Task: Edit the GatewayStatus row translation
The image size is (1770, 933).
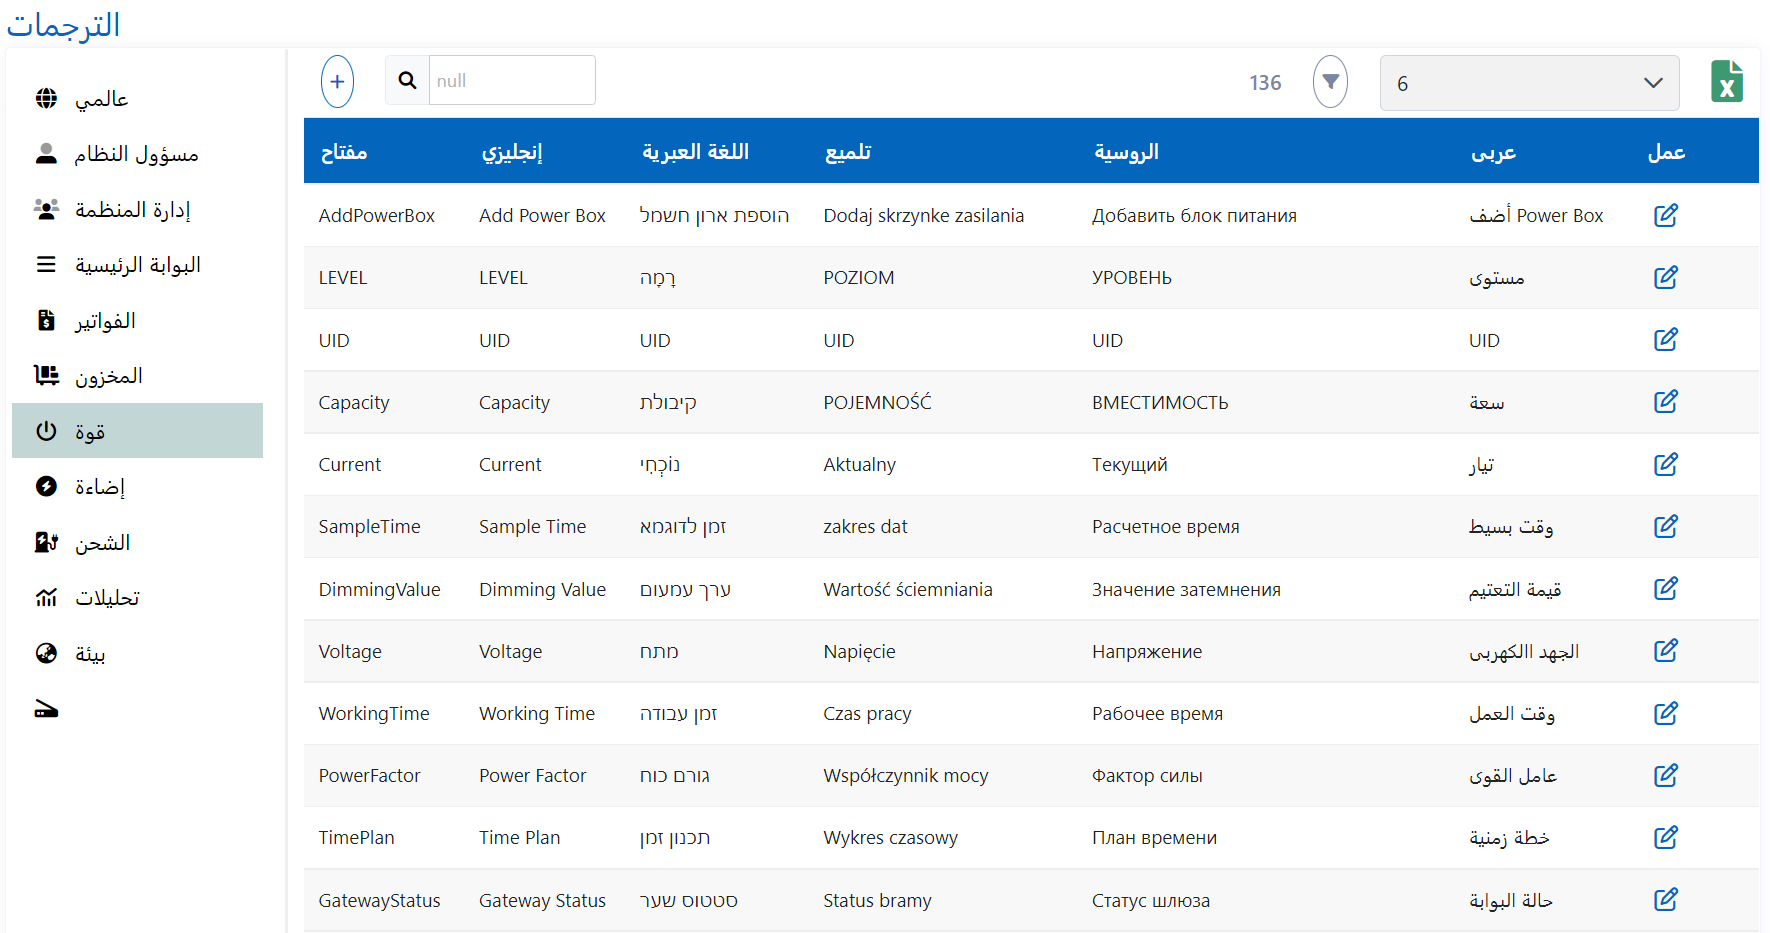Action: [1666, 899]
